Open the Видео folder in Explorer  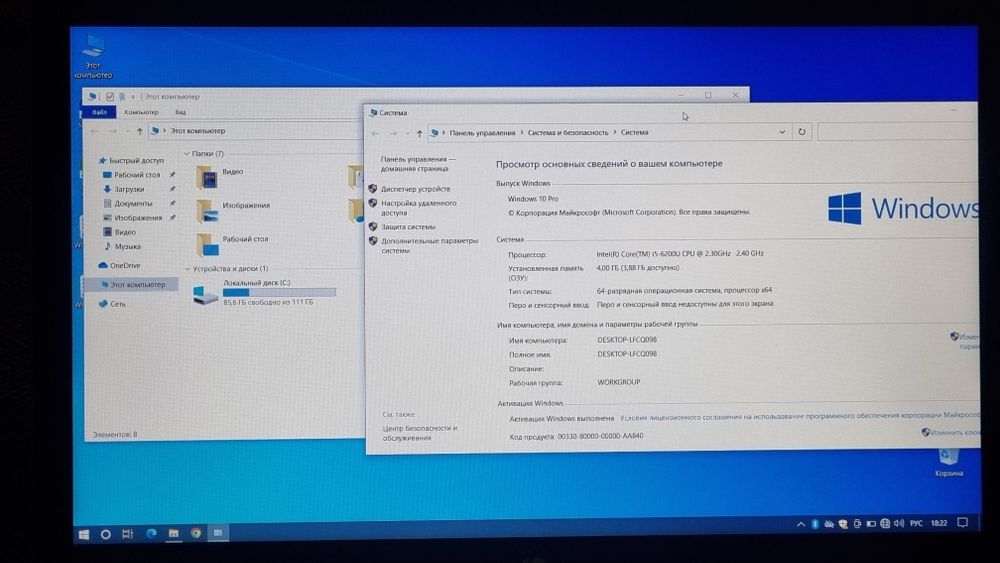point(221,177)
